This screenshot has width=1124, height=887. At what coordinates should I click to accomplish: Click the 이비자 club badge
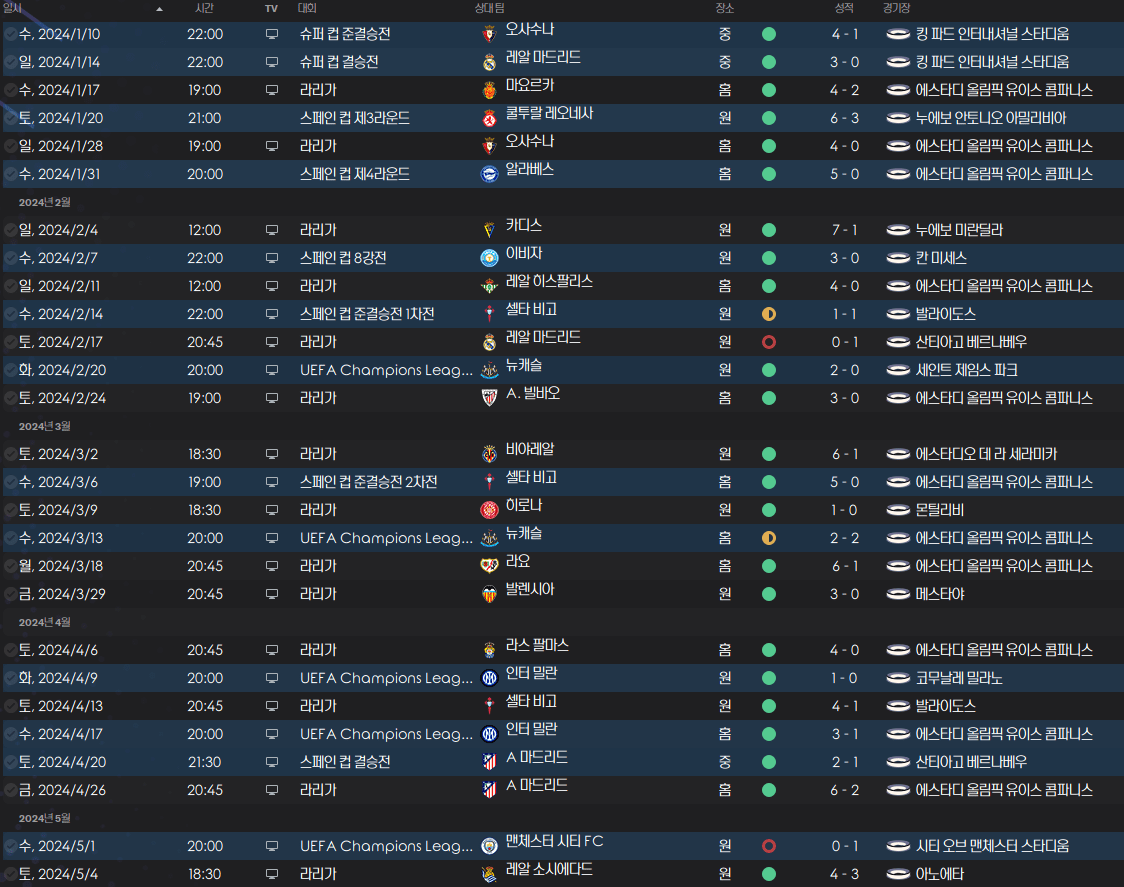[490, 258]
